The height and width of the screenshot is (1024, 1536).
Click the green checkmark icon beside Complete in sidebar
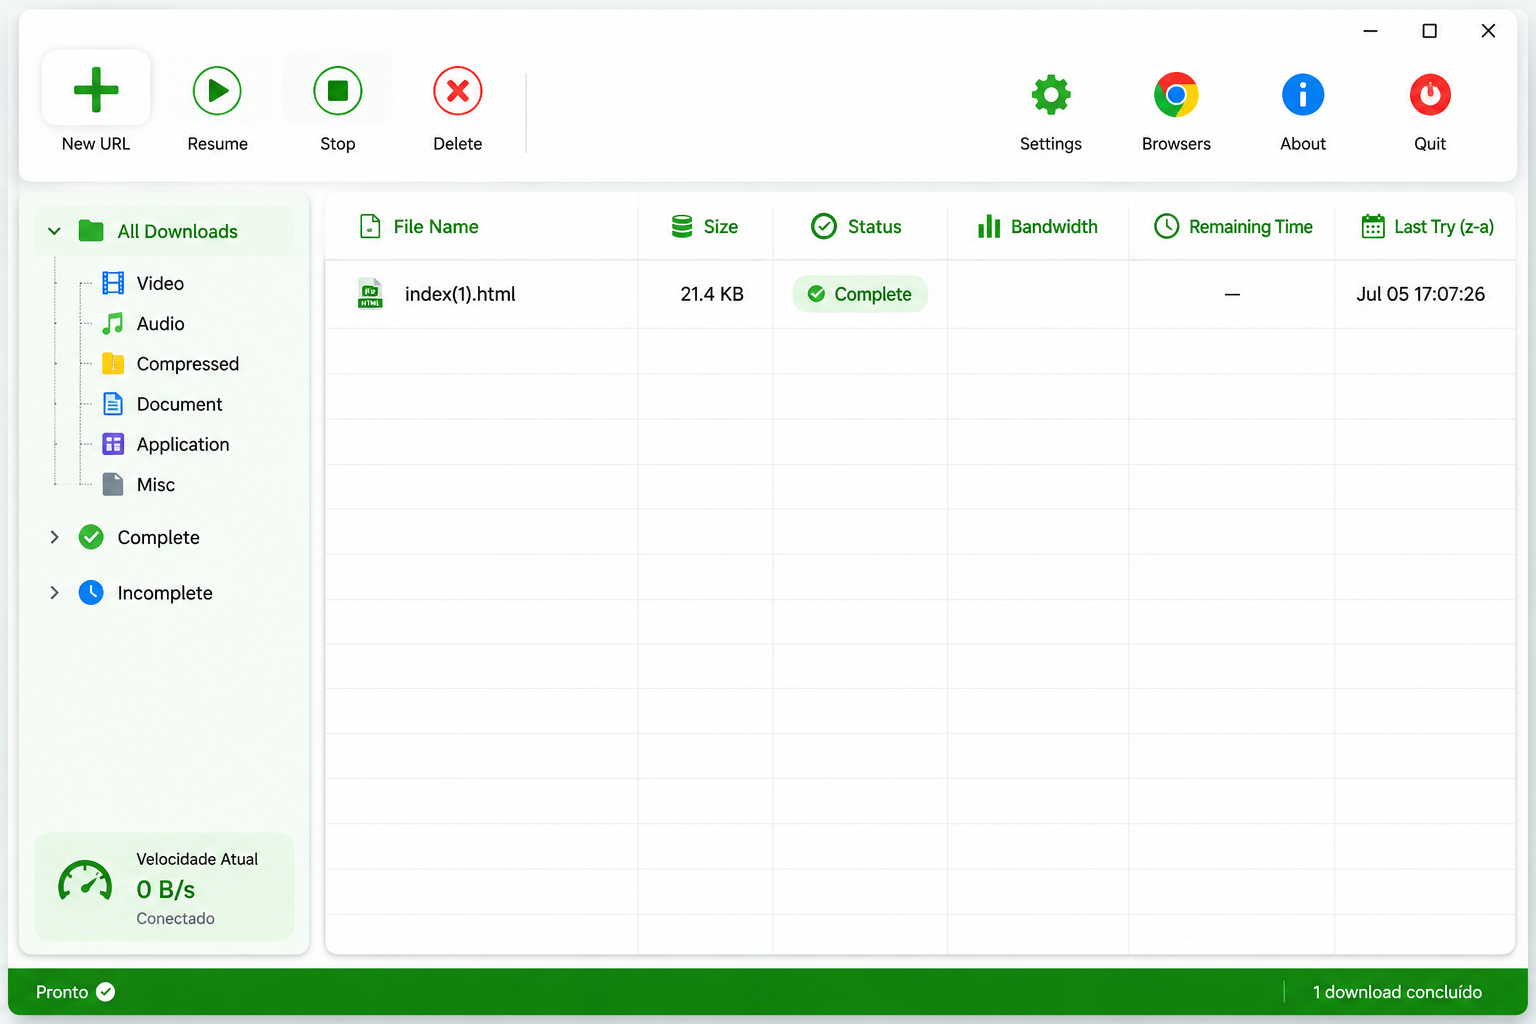(91, 537)
